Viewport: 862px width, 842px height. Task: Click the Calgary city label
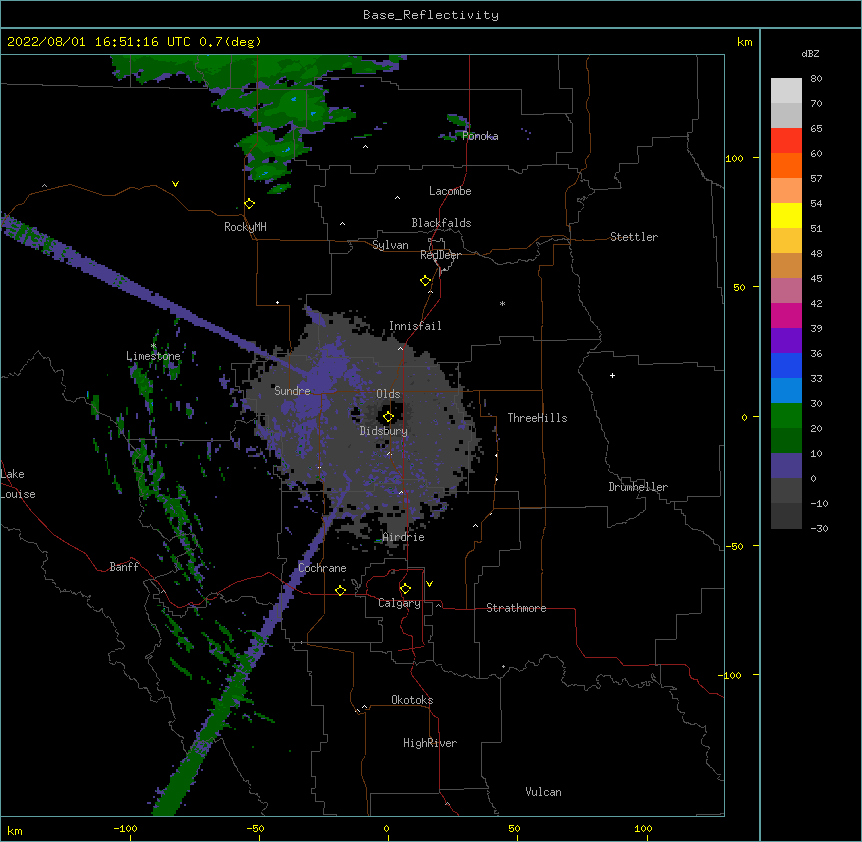pyautogui.click(x=400, y=603)
